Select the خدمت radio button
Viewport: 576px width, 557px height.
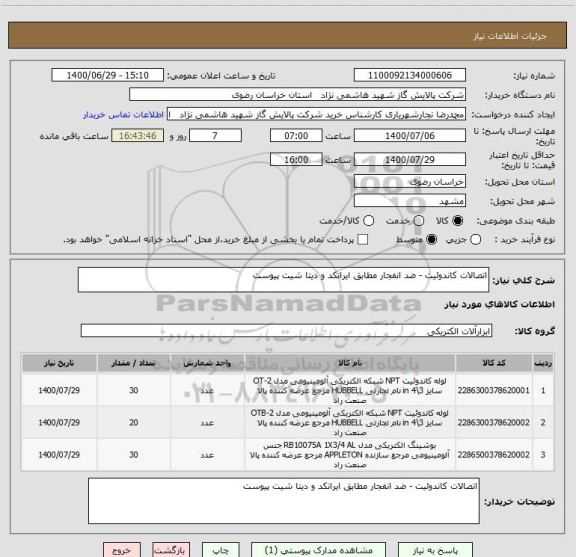[419, 220]
